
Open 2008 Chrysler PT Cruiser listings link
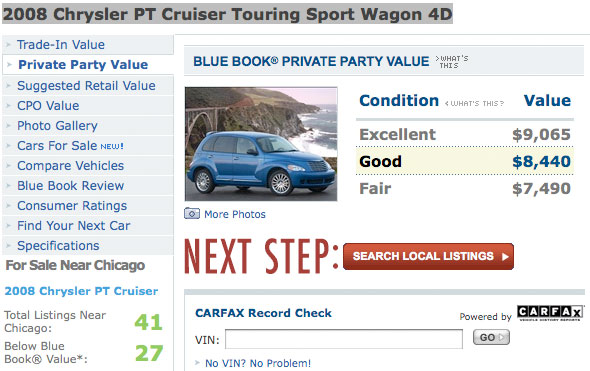pos(81,291)
